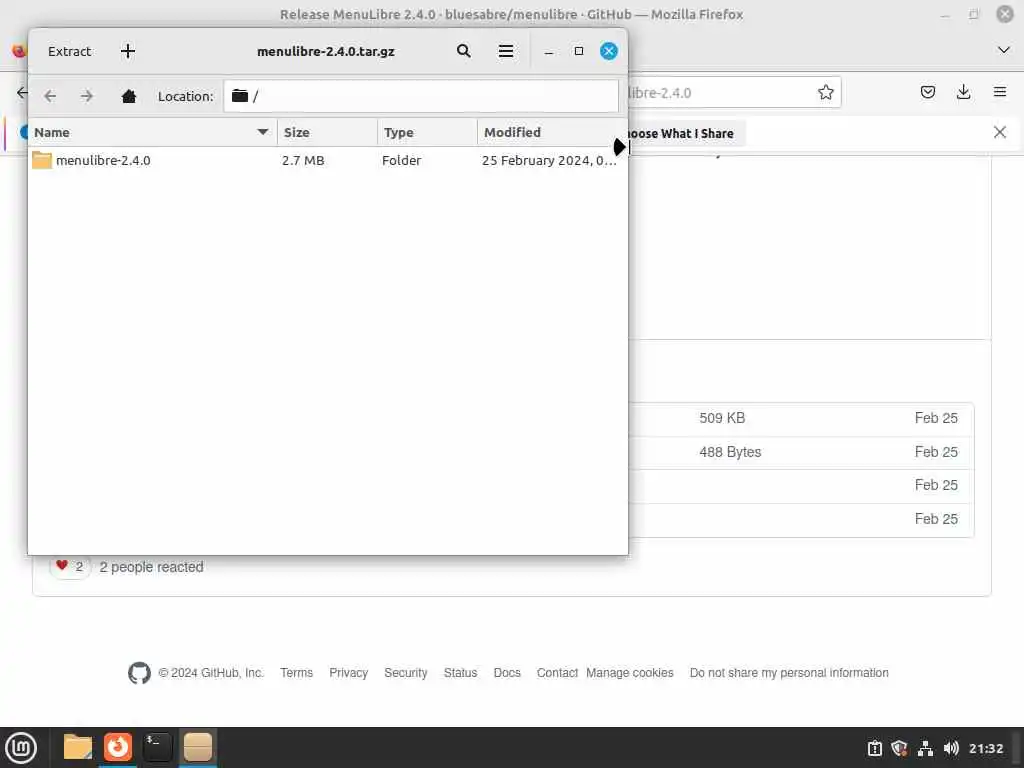Image resolution: width=1024 pixels, height=768 pixels.
Task: Select the menulibre-2.4.0 folder row
Action: pyautogui.click(x=327, y=160)
